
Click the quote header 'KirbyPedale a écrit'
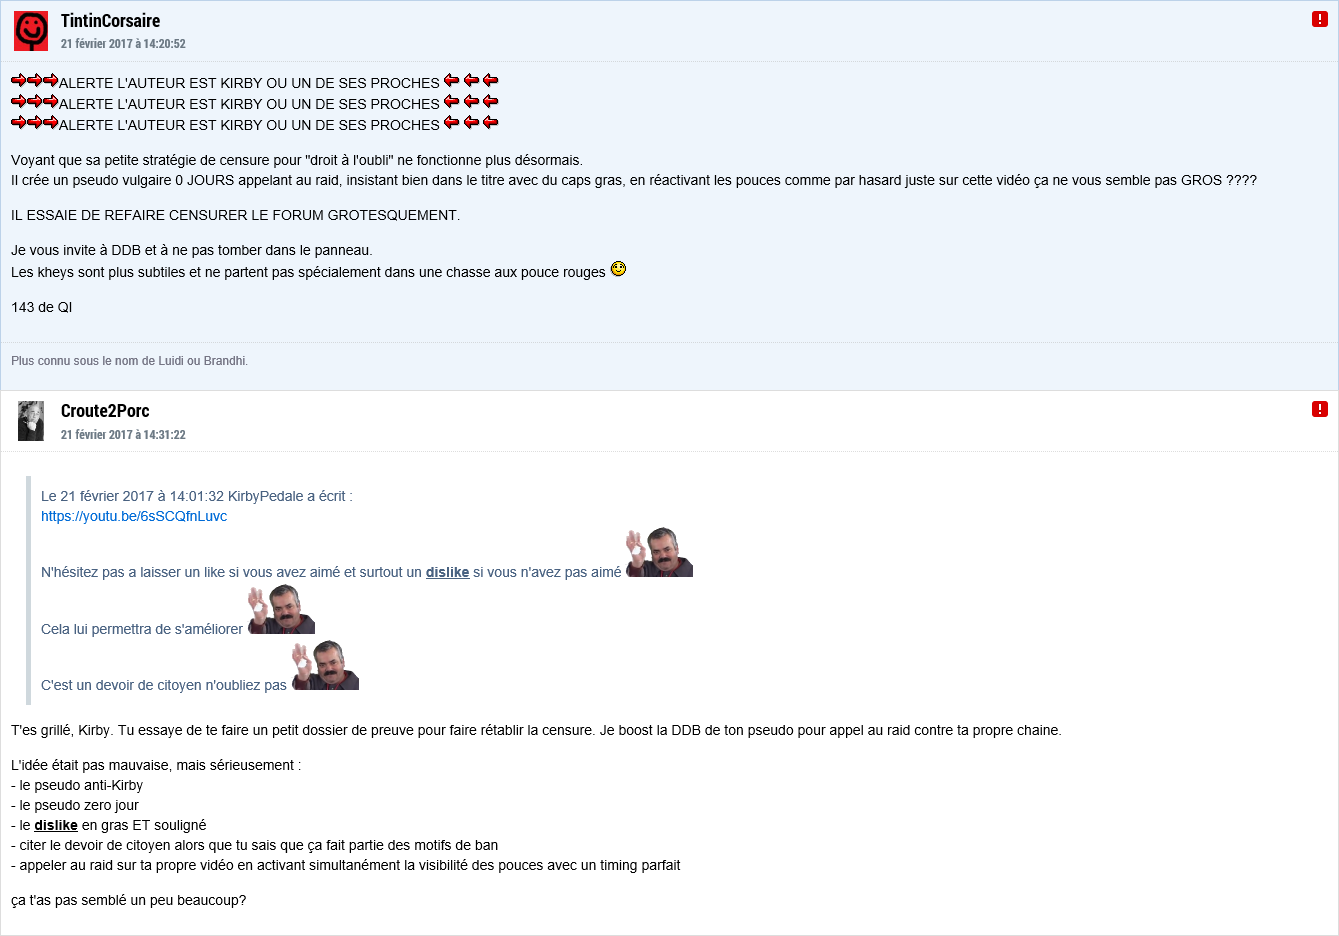(290, 496)
